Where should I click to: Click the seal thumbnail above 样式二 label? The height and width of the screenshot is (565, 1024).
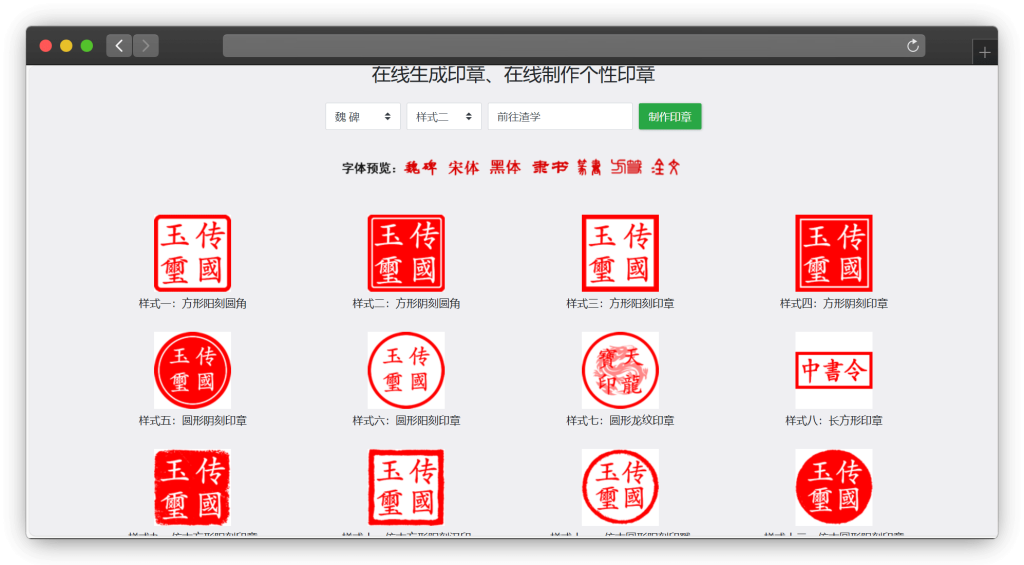click(x=406, y=253)
